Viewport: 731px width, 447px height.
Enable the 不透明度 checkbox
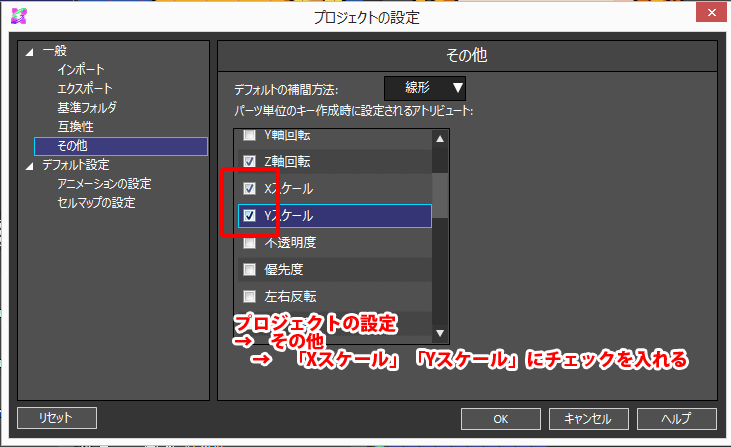click(x=249, y=242)
